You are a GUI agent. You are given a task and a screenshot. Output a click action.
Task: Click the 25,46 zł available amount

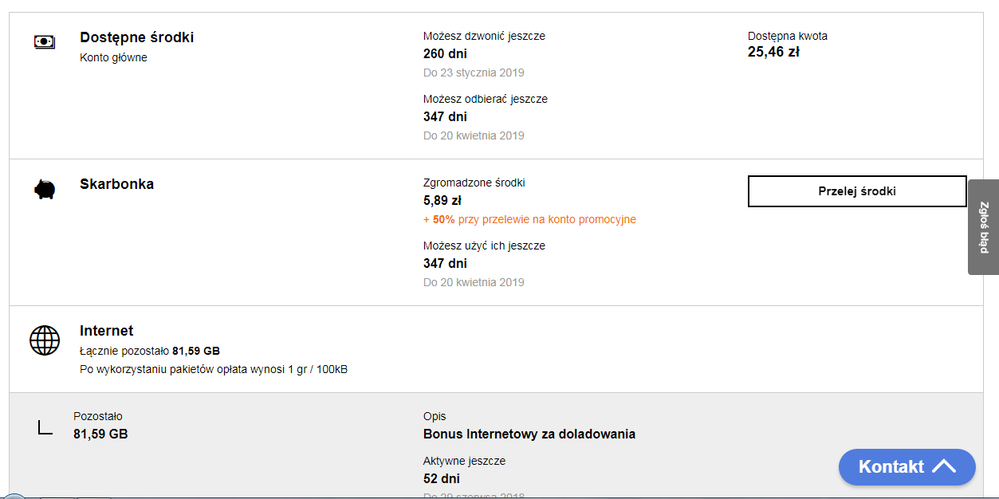pos(773,52)
